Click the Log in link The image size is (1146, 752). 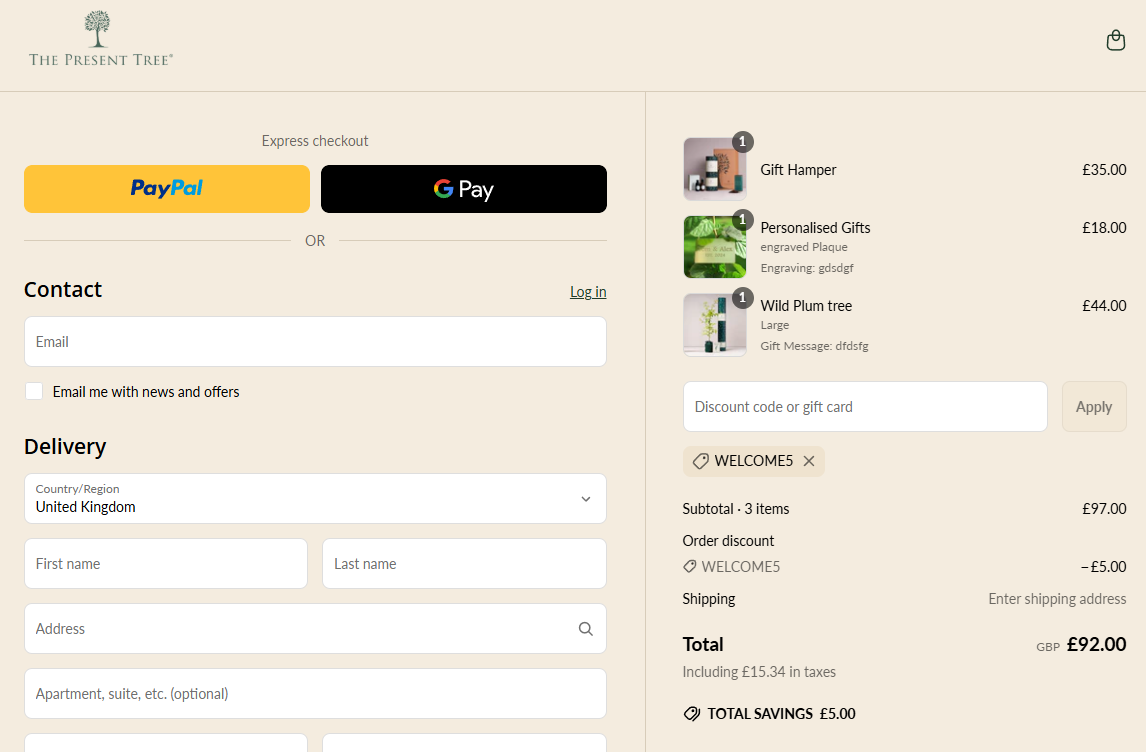(588, 292)
